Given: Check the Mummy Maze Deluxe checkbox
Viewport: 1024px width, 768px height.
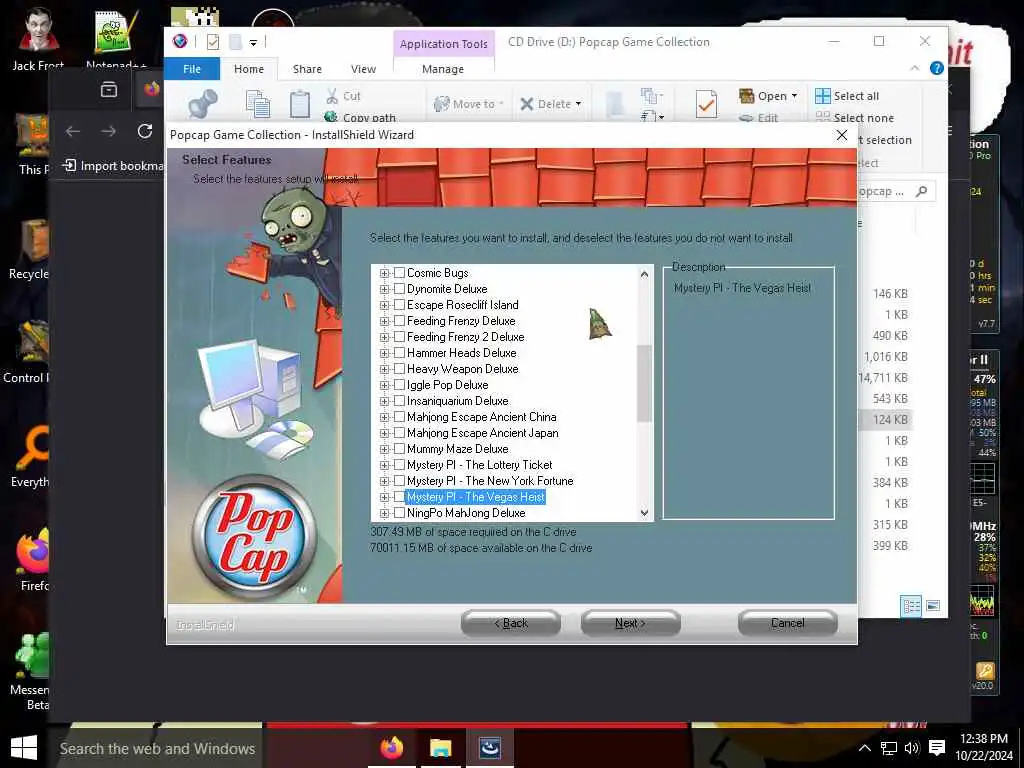Looking at the screenshot, I should pos(399,449).
